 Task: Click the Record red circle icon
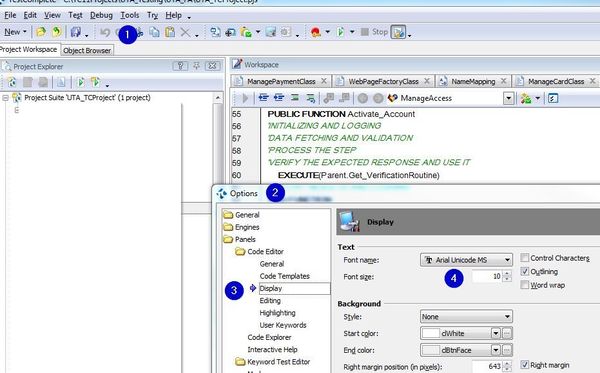tap(316, 32)
